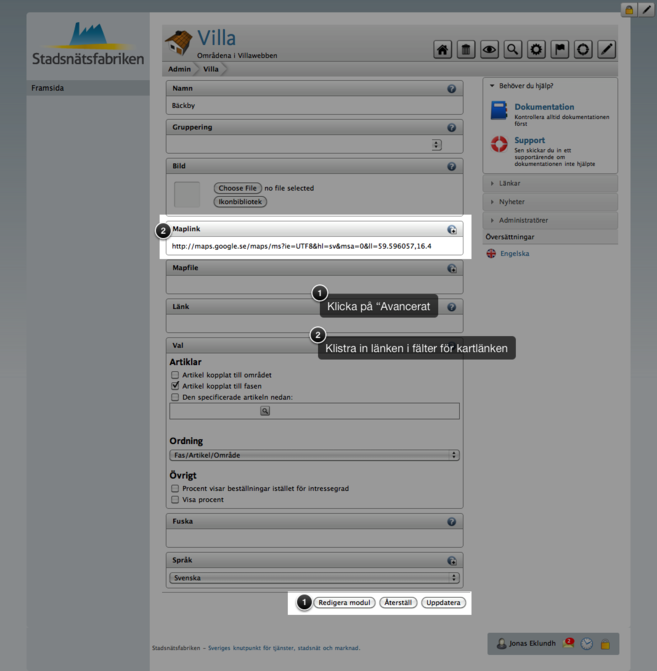Open the messages icon with red badge
657x671 pixels.
(569, 643)
